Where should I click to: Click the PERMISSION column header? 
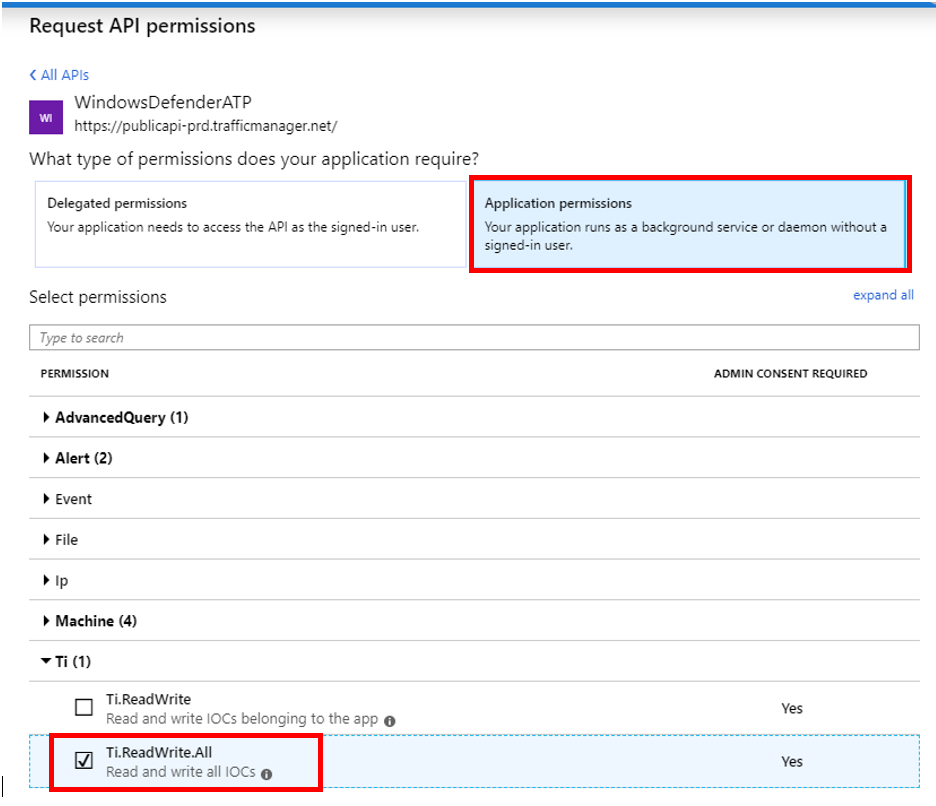coord(75,374)
